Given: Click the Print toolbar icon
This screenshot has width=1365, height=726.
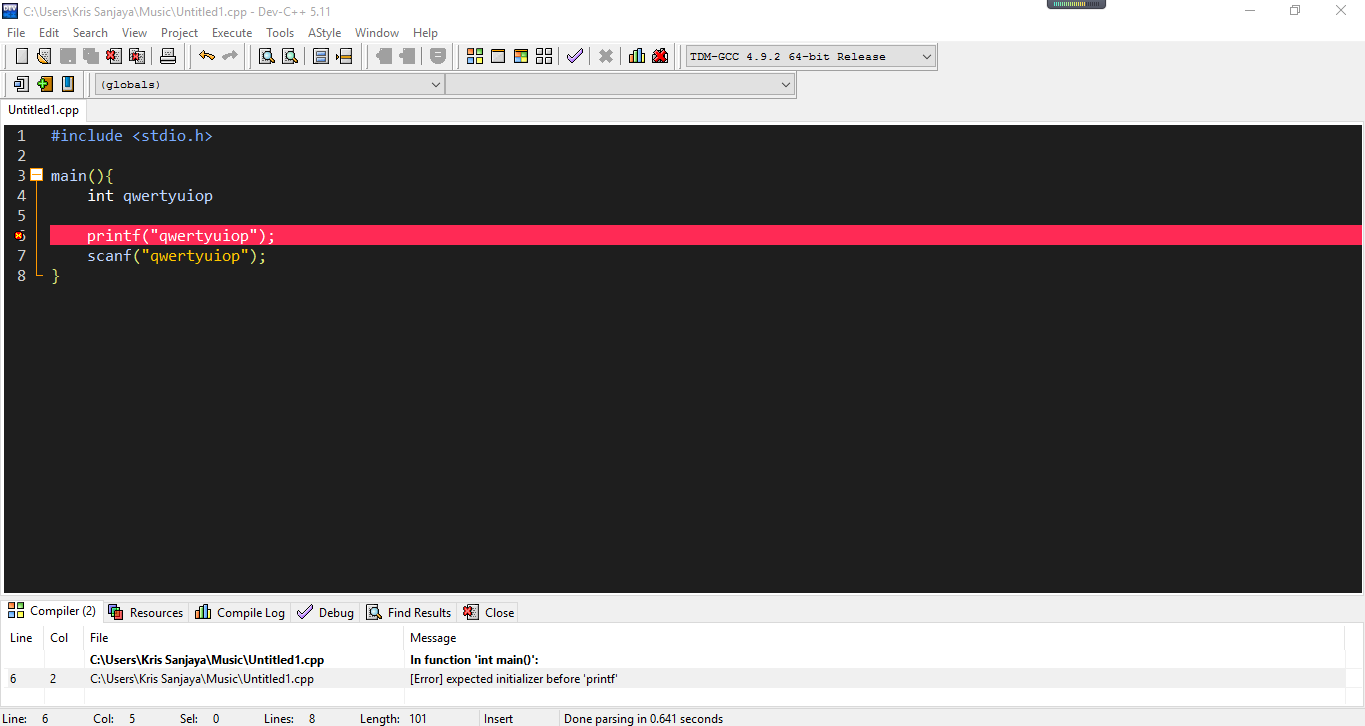Looking at the screenshot, I should pos(168,56).
